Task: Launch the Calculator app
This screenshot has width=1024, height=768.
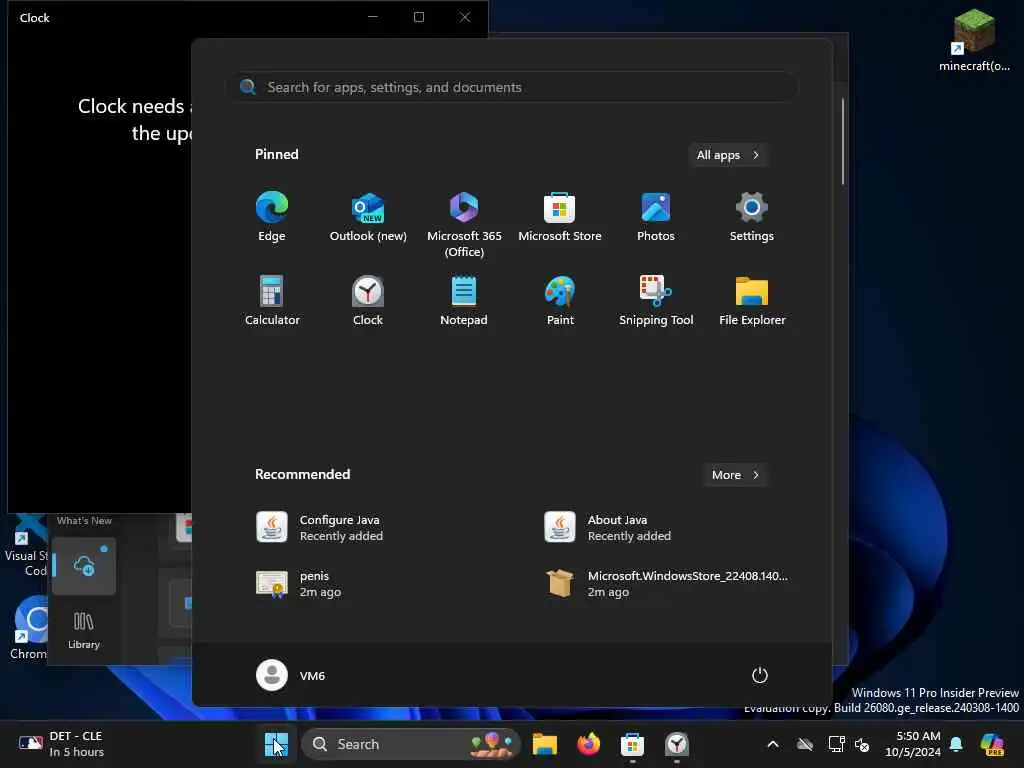Action: pos(272,301)
